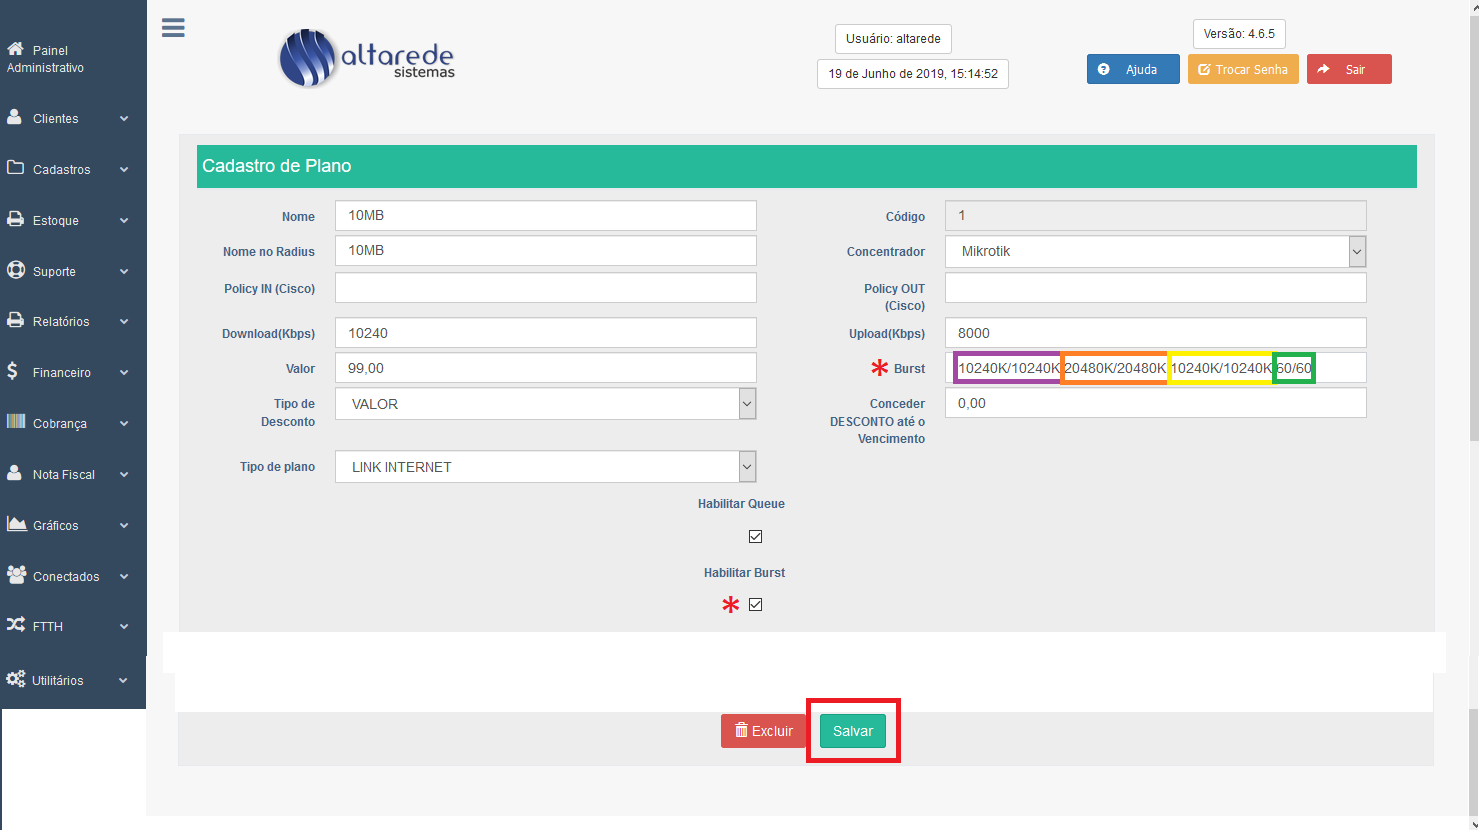Expand the Estoque menu chevron

tap(124, 220)
